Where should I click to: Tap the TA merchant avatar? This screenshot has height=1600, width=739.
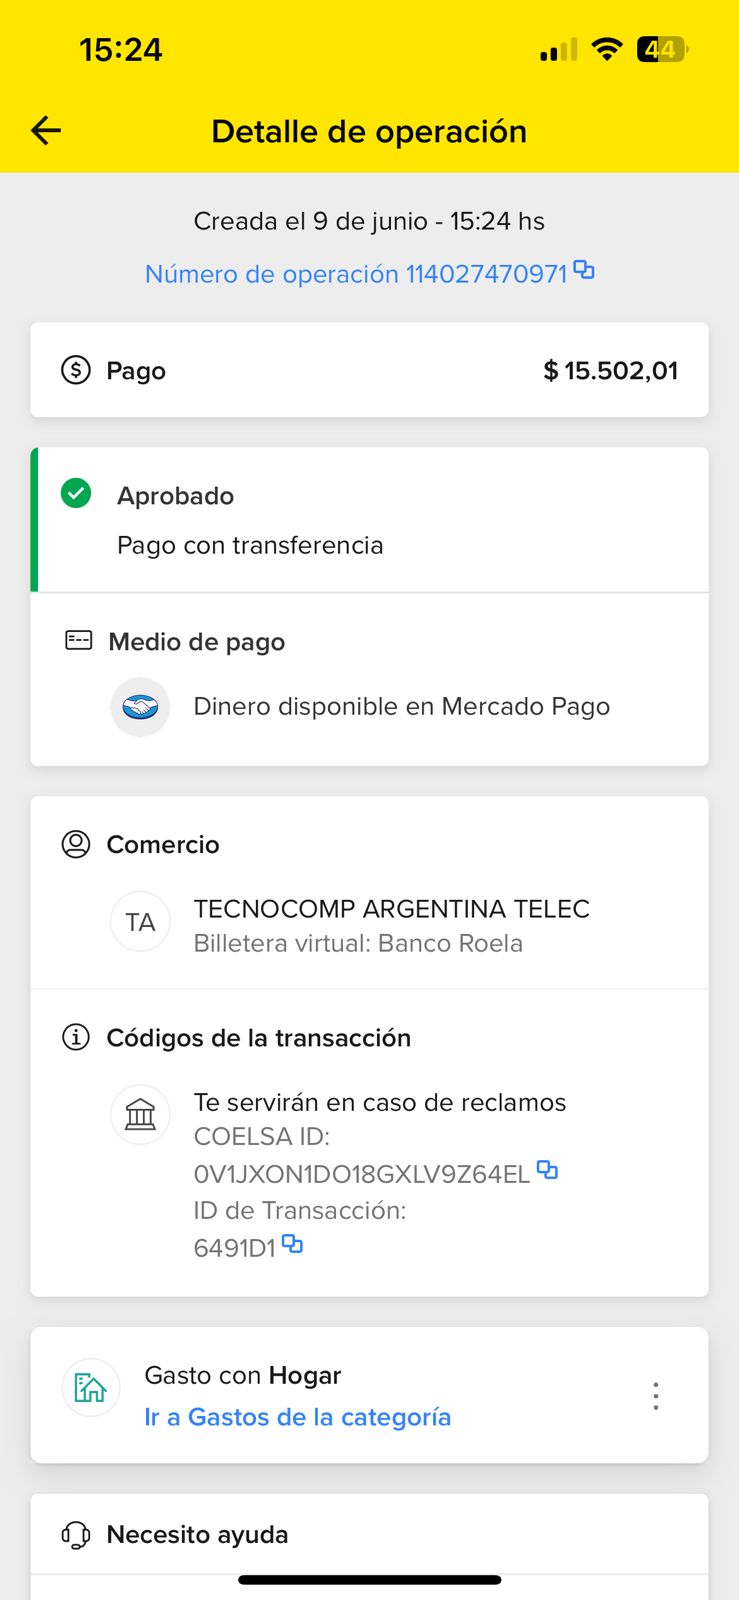pos(140,922)
